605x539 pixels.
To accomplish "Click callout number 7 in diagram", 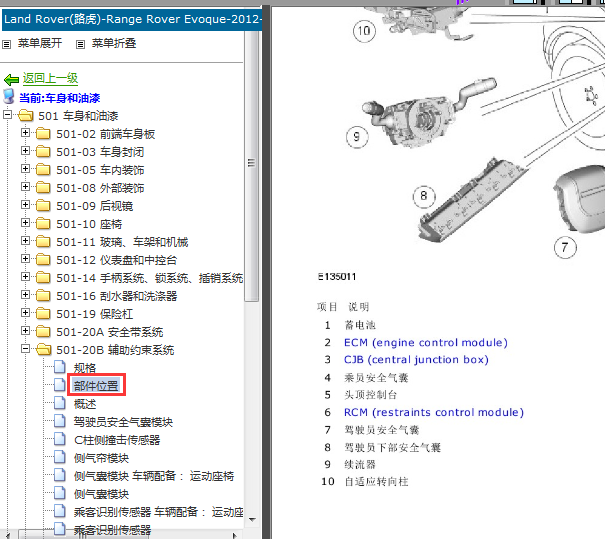I will 565,247.
